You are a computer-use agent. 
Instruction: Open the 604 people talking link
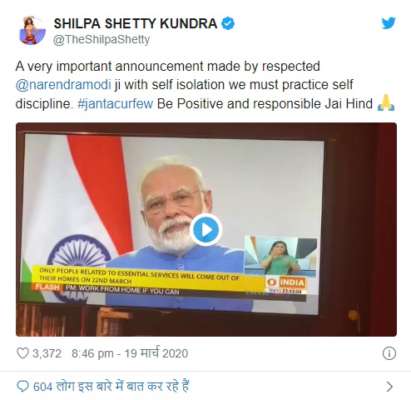coord(111,386)
